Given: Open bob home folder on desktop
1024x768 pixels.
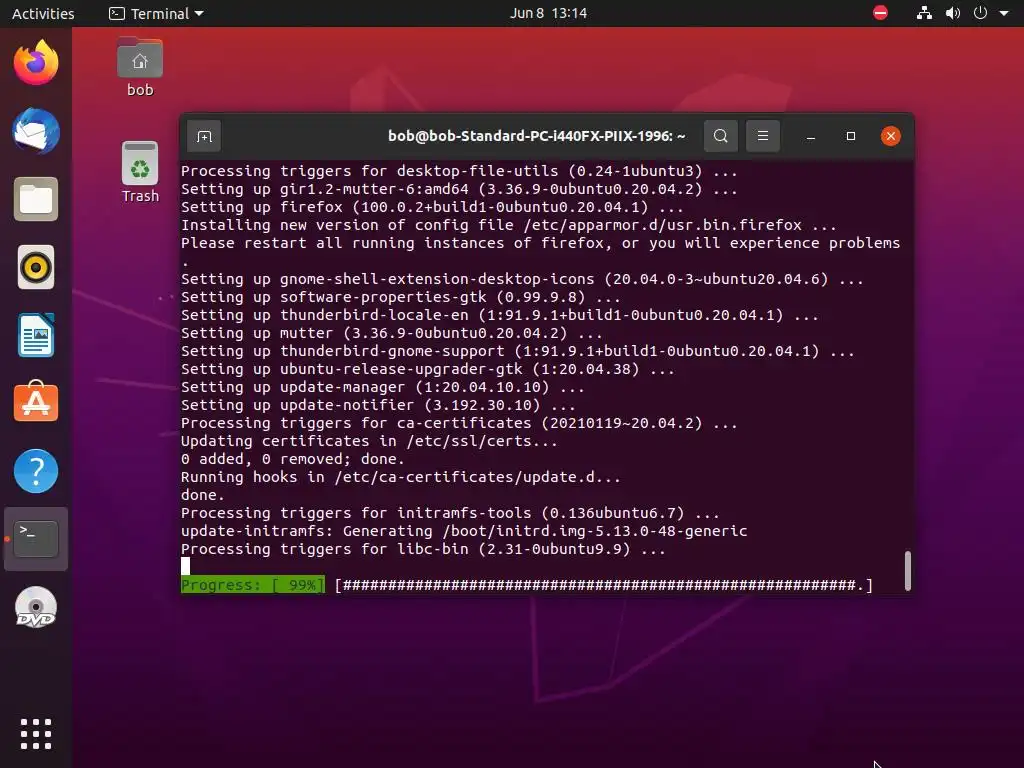Looking at the screenshot, I should point(140,67).
